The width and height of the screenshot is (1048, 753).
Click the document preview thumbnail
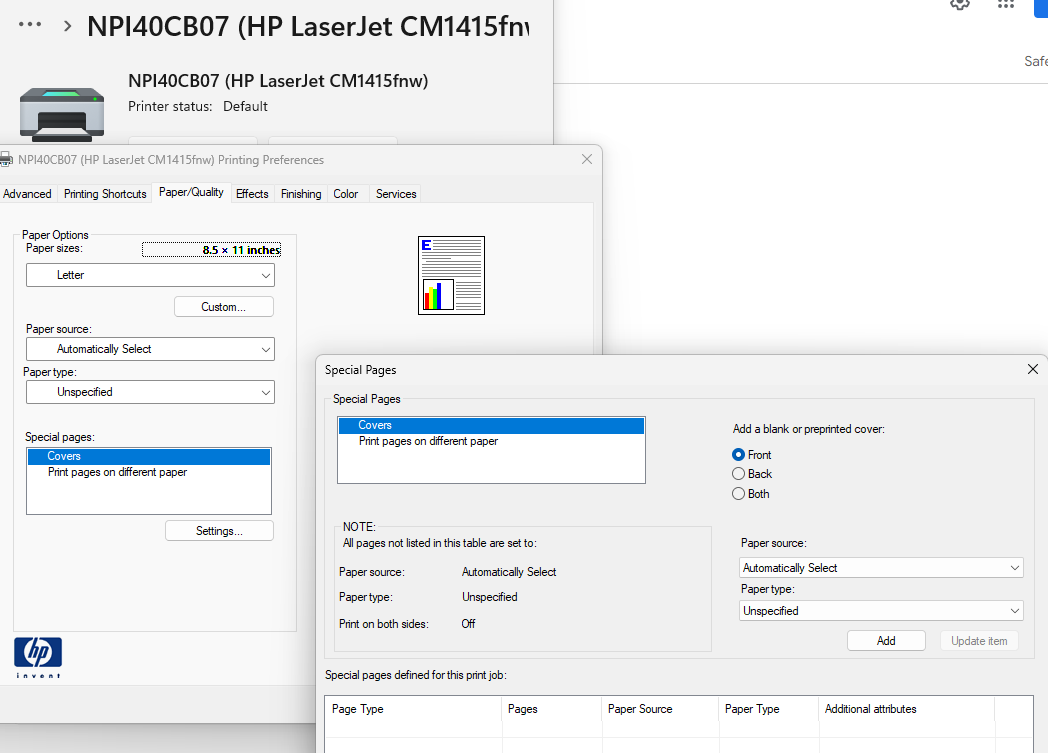(x=451, y=275)
